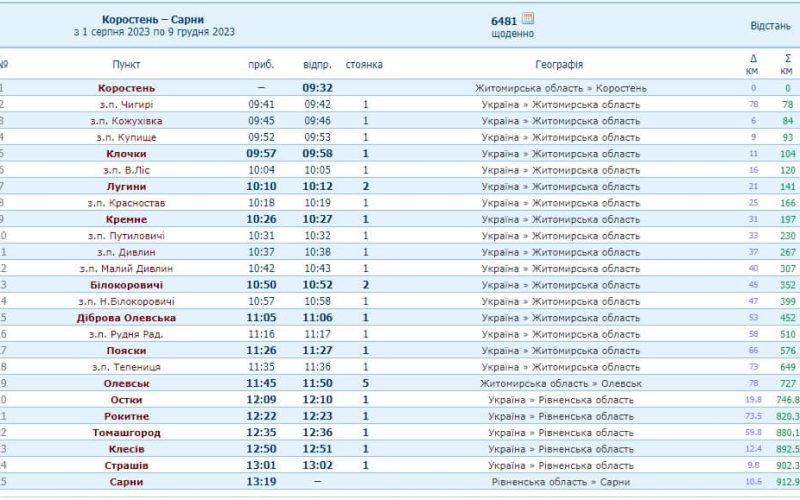Open the Діброва Олевська station link
Viewport: 800px width, 500px height.
pos(126,318)
